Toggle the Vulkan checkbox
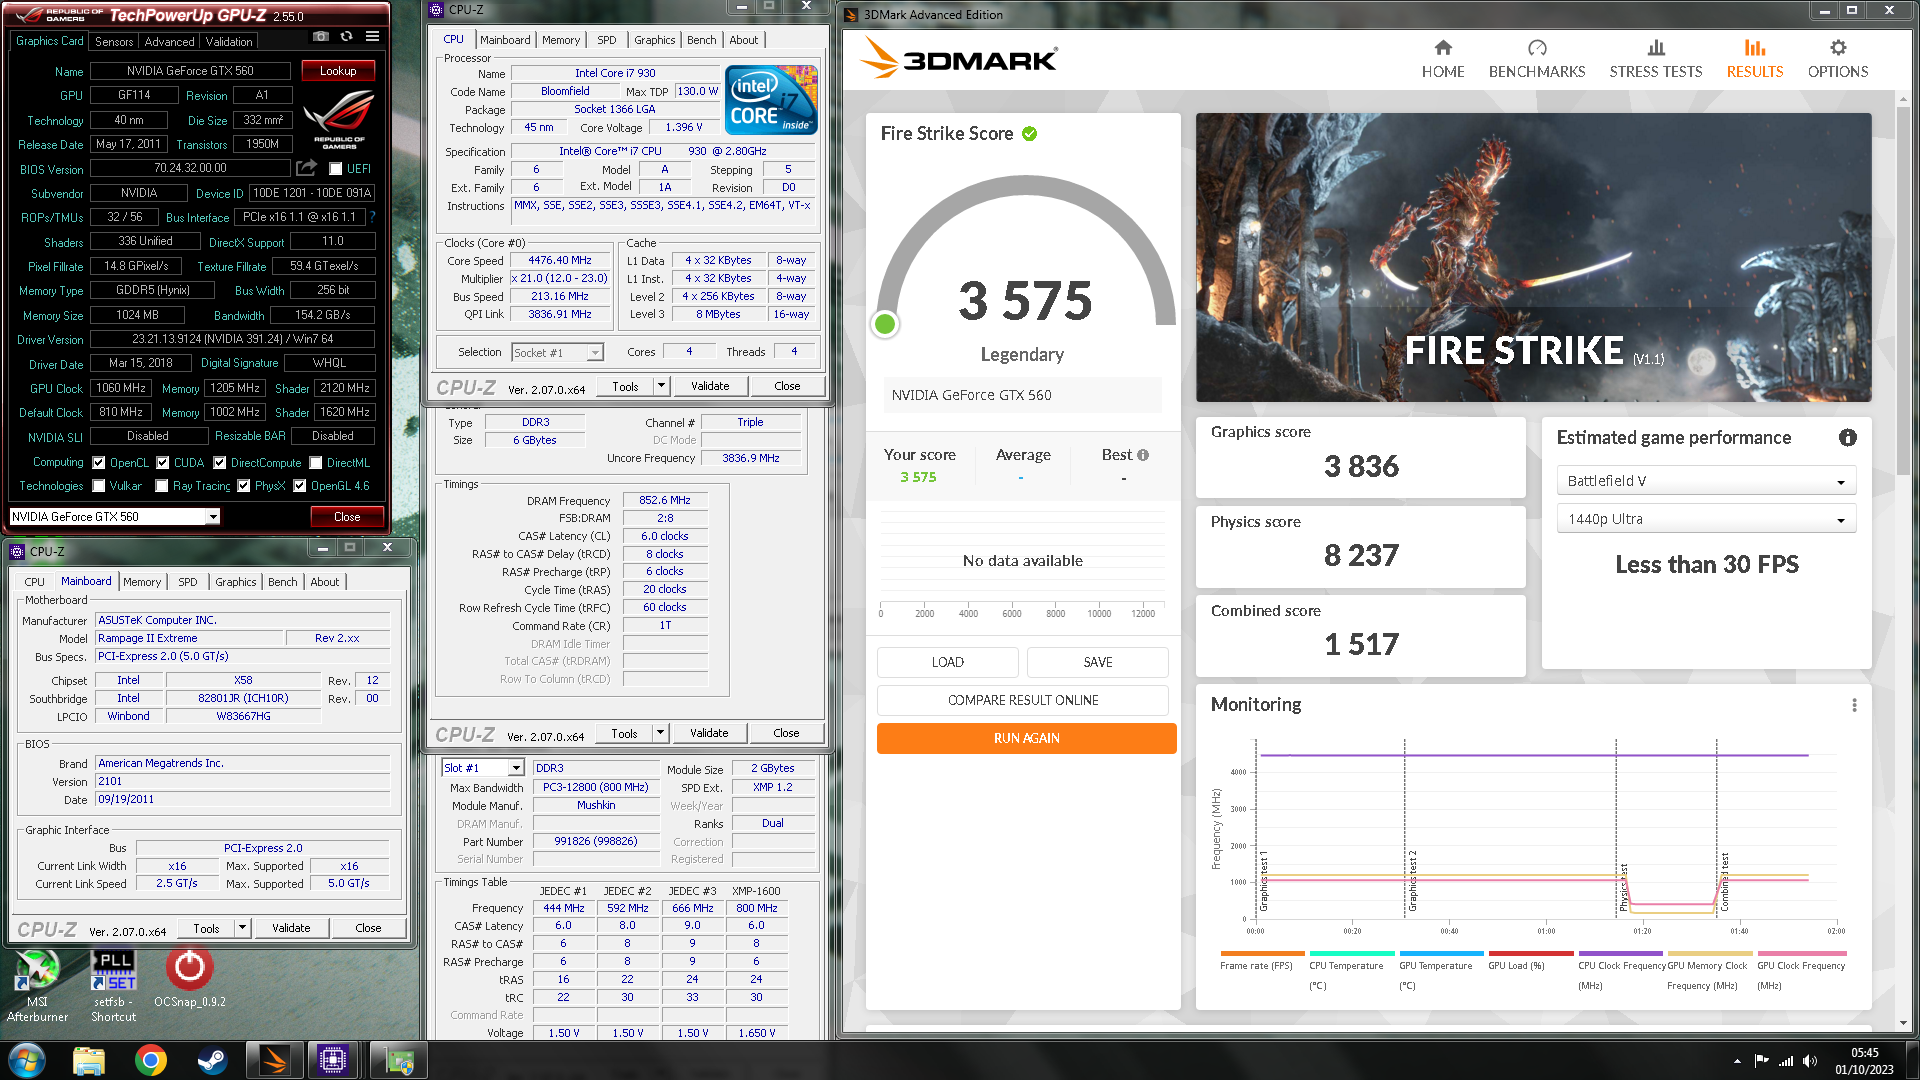Viewport: 1920px width, 1080px height. tap(99, 486)
